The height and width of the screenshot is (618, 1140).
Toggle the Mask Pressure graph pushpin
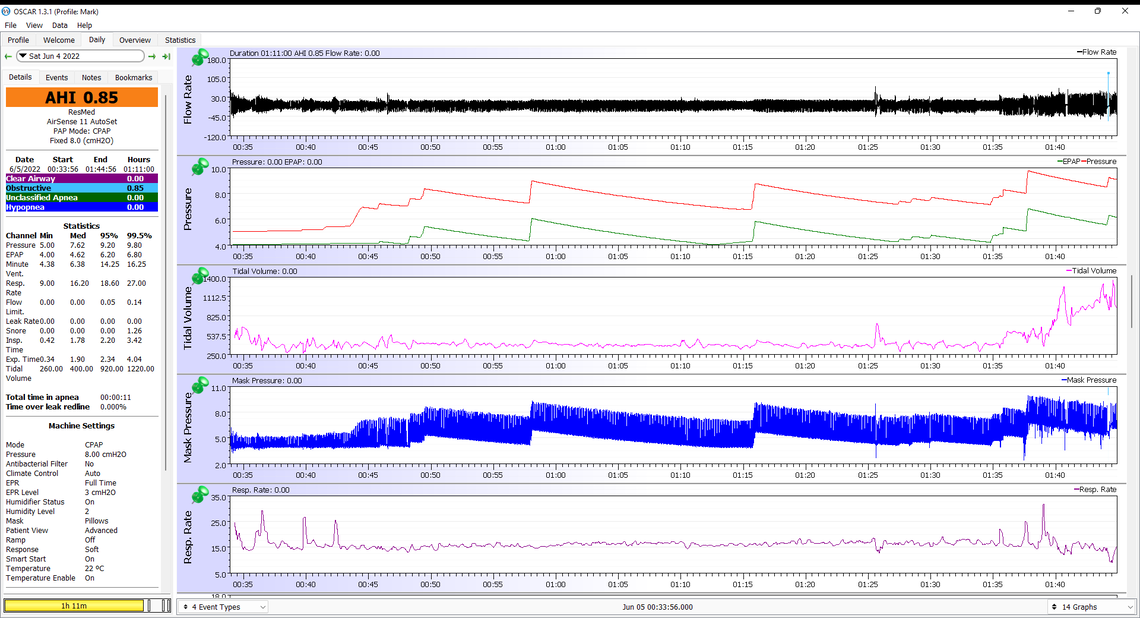200,385
